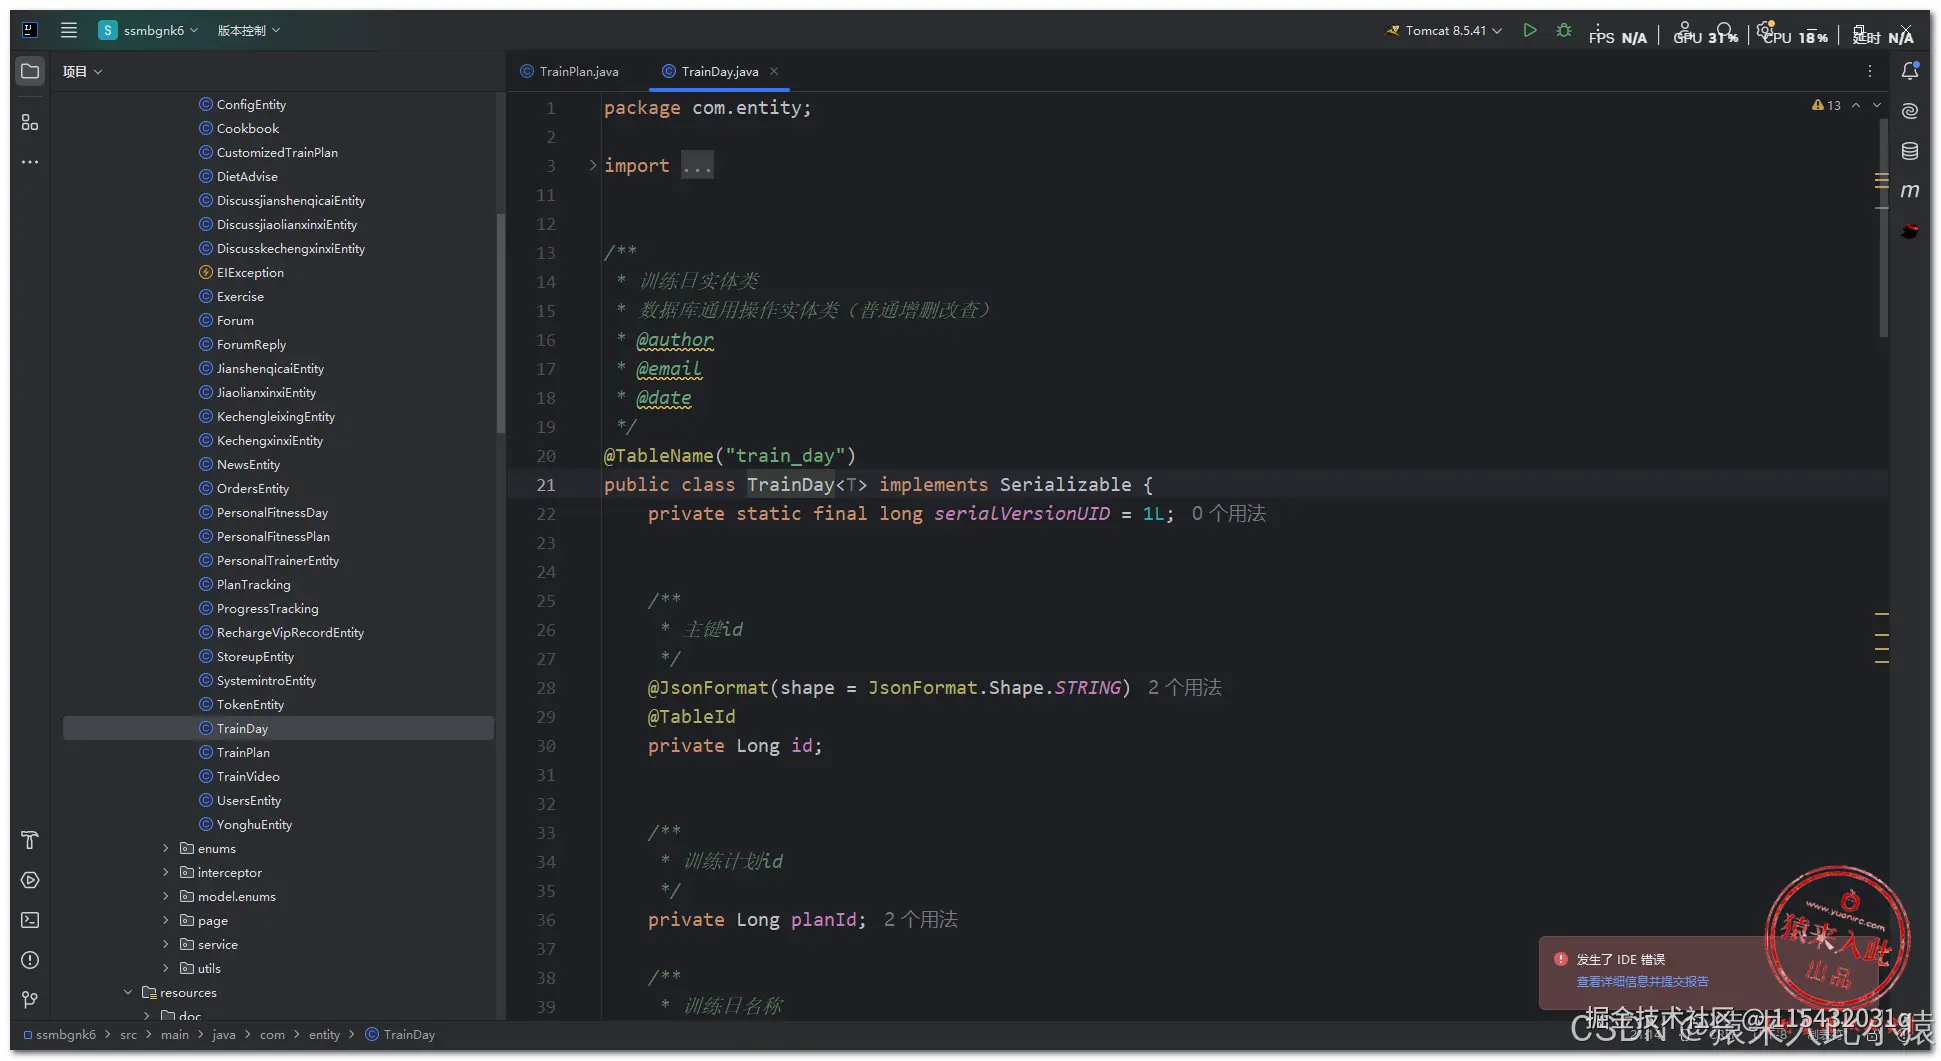The image size is (1941, 1061).
Task: Click the java breadcrumb
Action: click(224, 1034)
